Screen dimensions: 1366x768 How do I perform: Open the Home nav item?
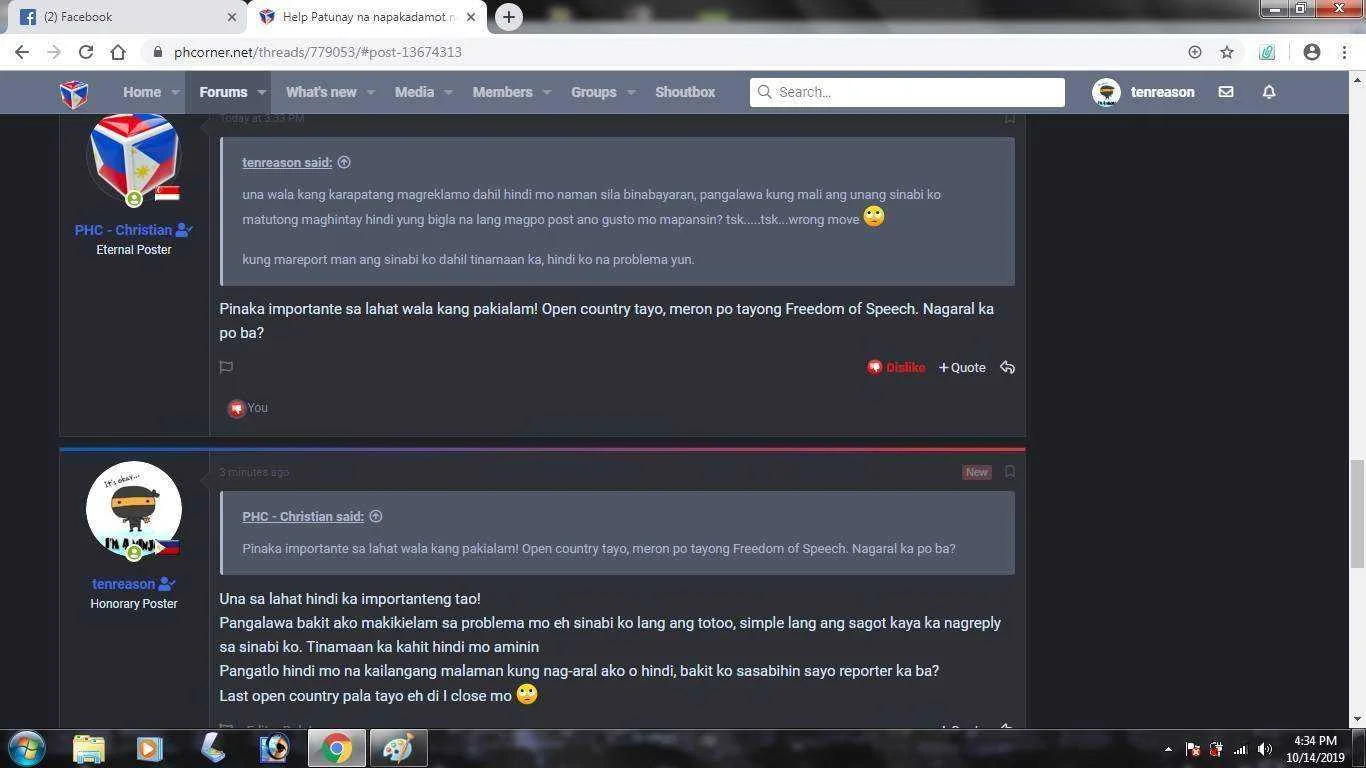click(142, 92)
